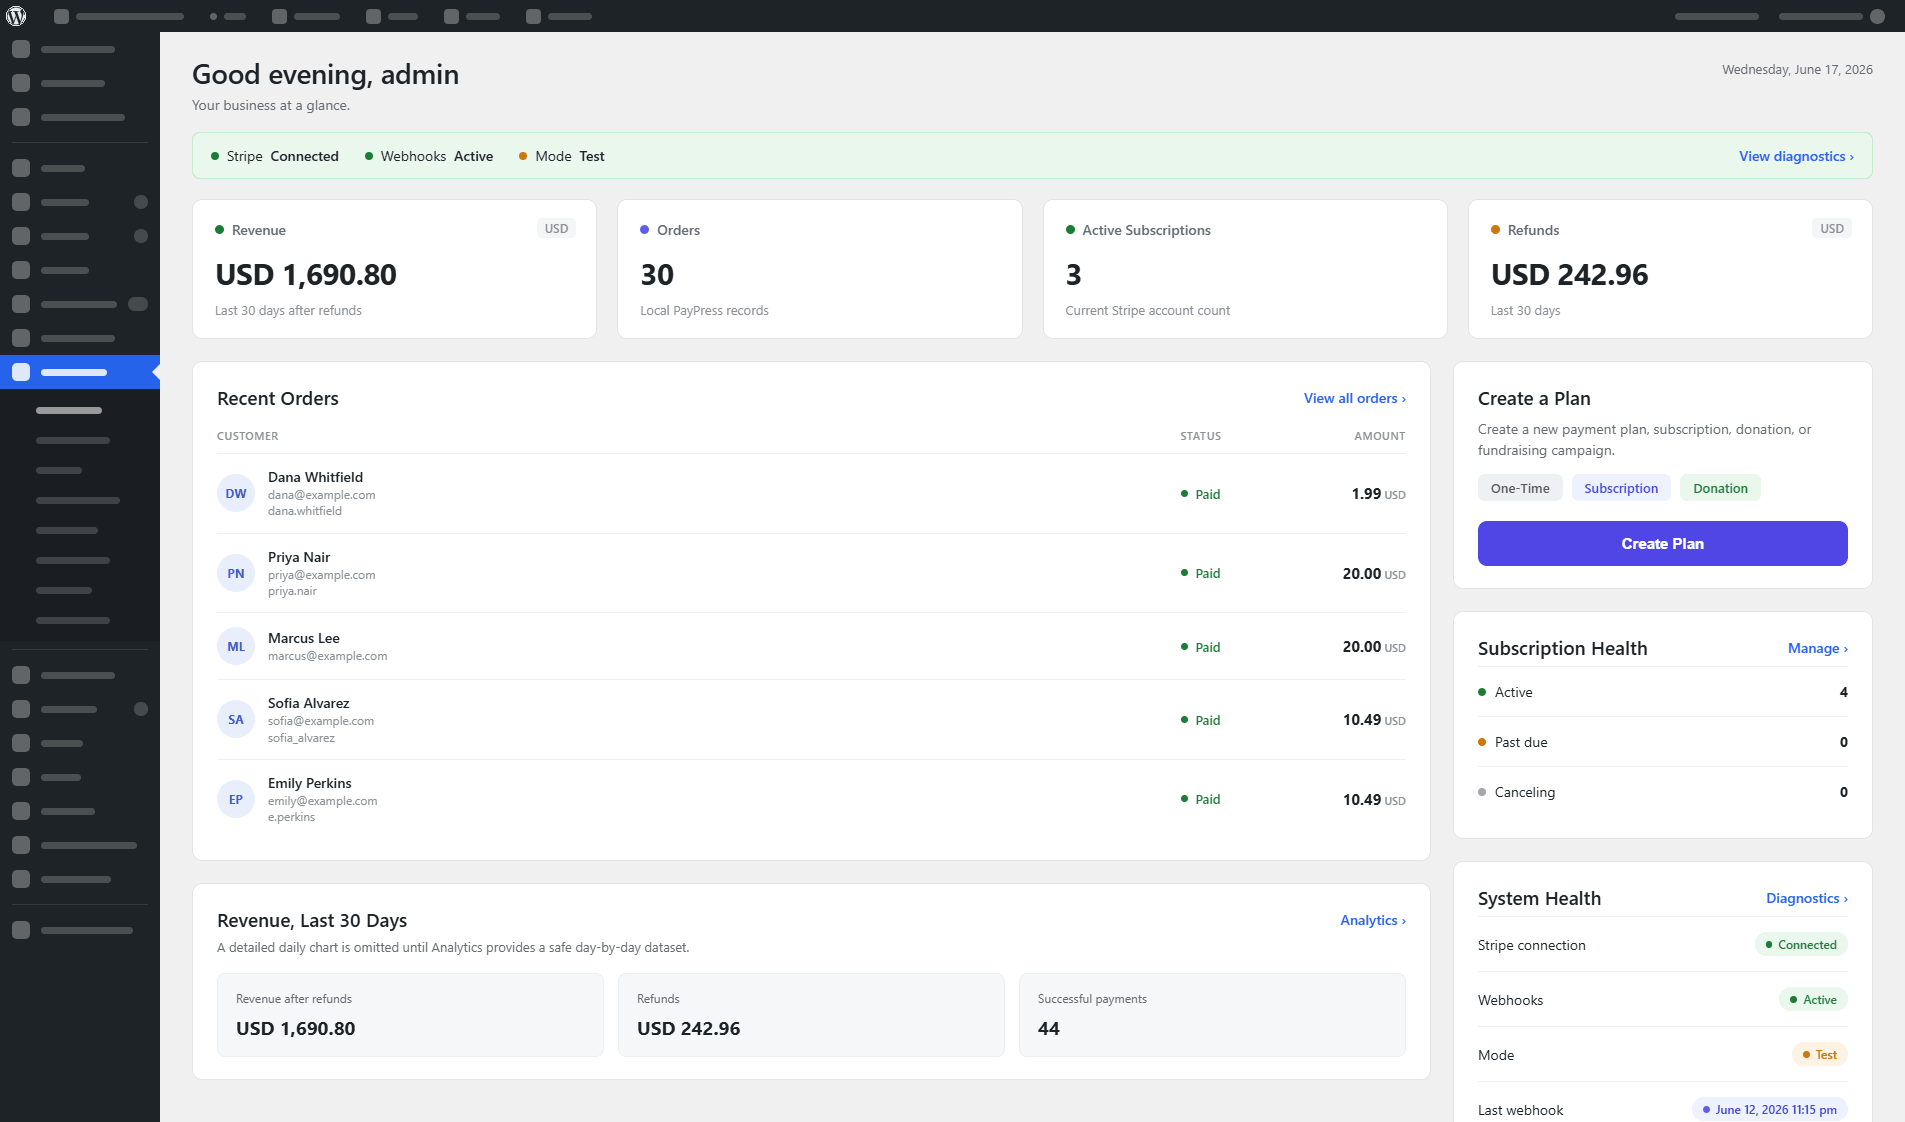The width and height of the screenshot is (1905, 1122).
Task: Click the Refunds USD 242.96 card
Action: click(x=1670, y=269)
